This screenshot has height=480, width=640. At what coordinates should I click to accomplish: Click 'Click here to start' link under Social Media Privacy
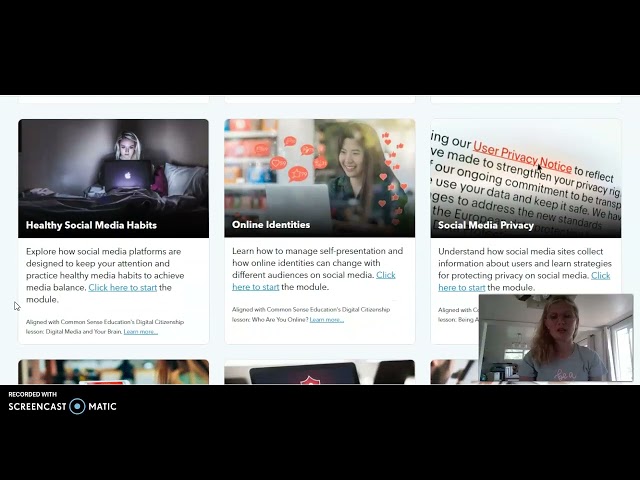[524, 282]
